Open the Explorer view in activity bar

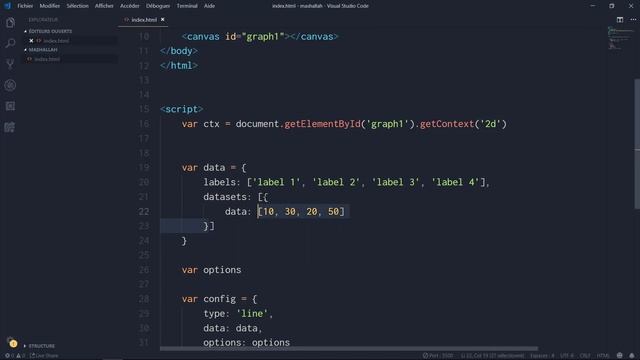[x=10, y=23]
